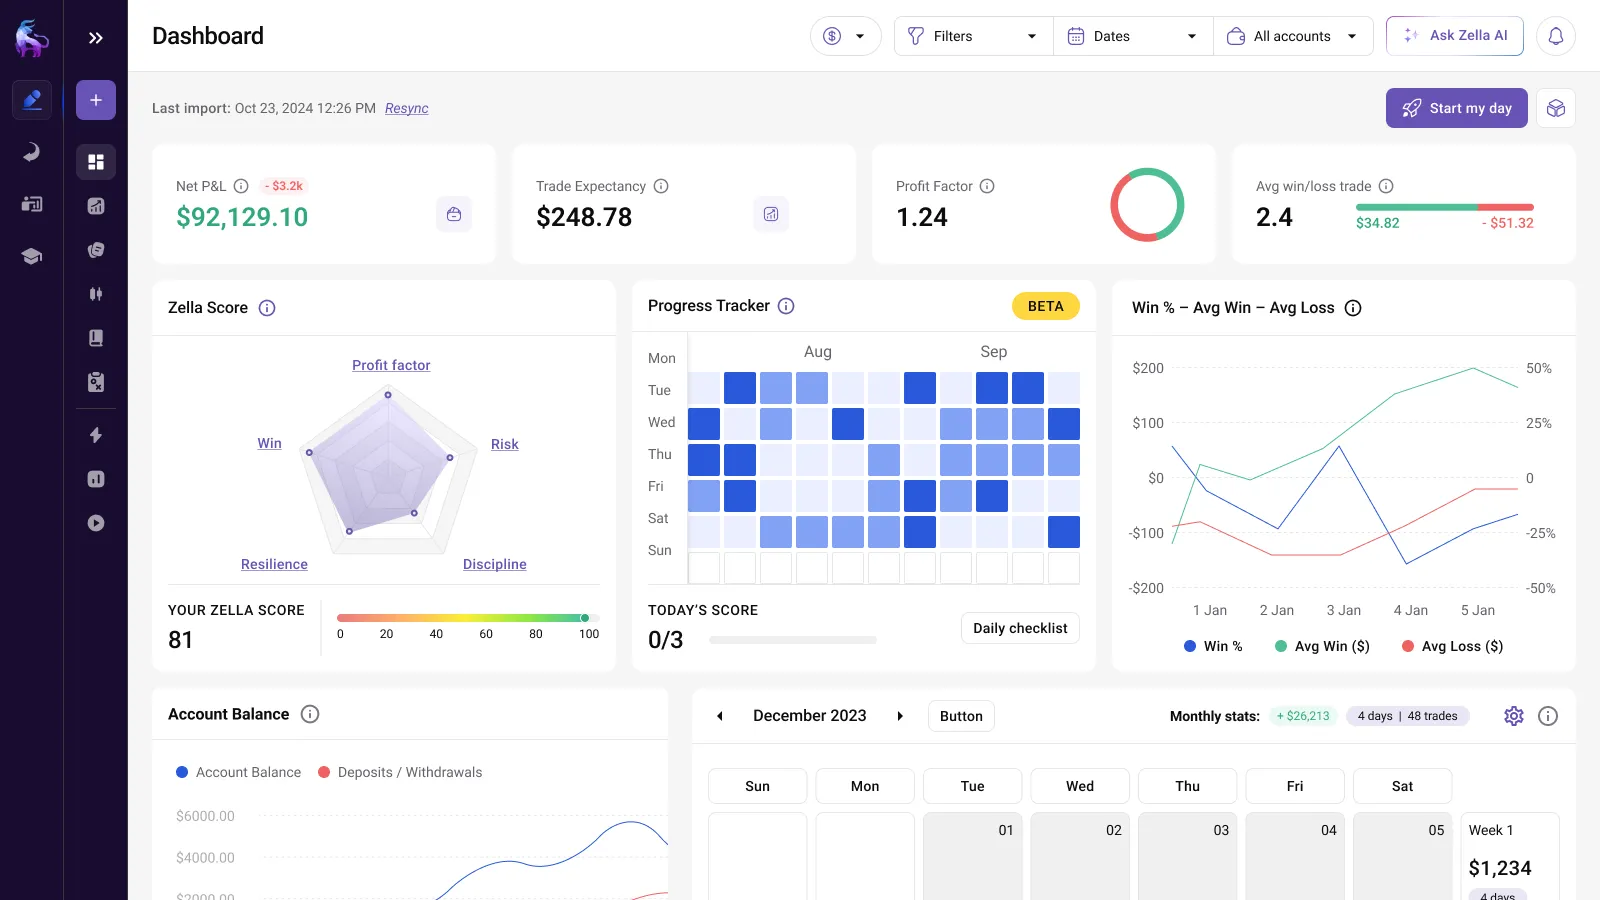Open the Filters dropdown
The width and height of the screenshot is (1600, 900).
point(972,36)
